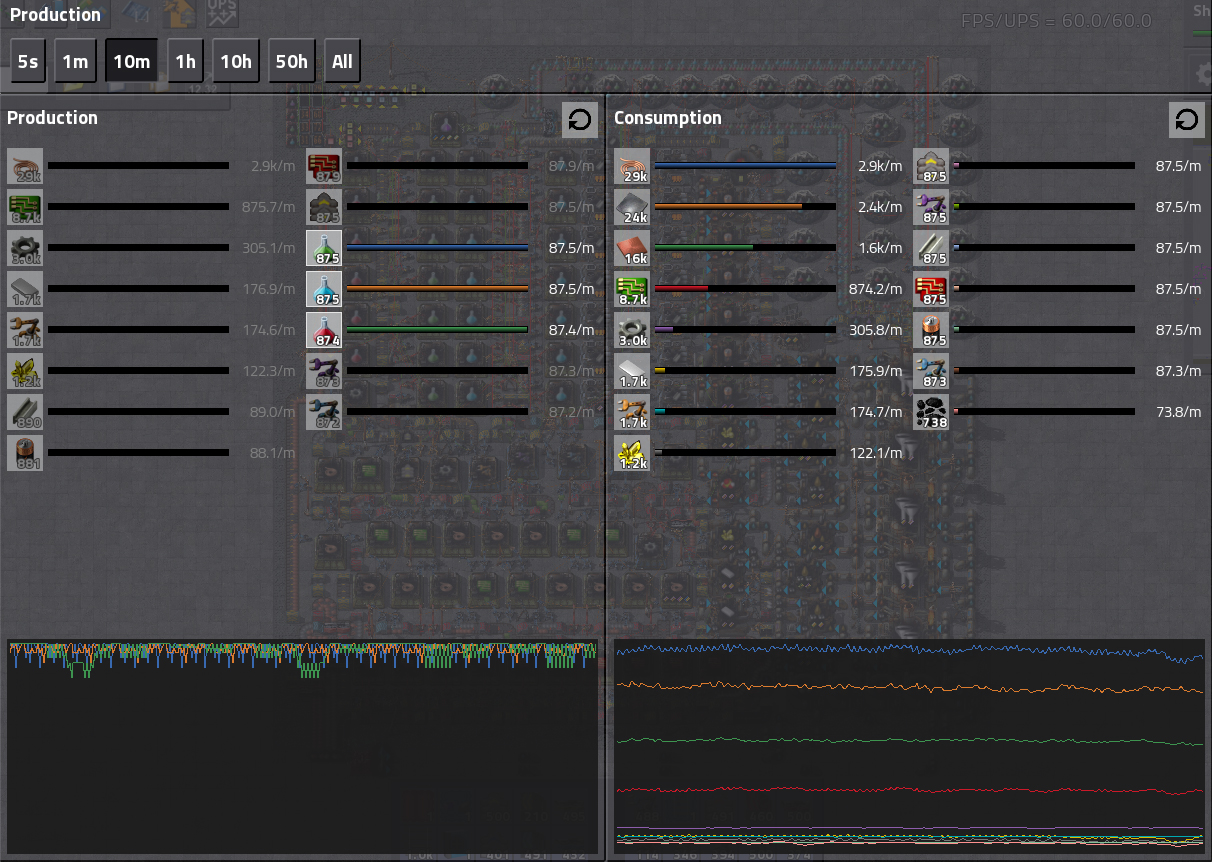Select the 10m time range
This screenshot has width=1212, height=862.
tap(131, 62)
